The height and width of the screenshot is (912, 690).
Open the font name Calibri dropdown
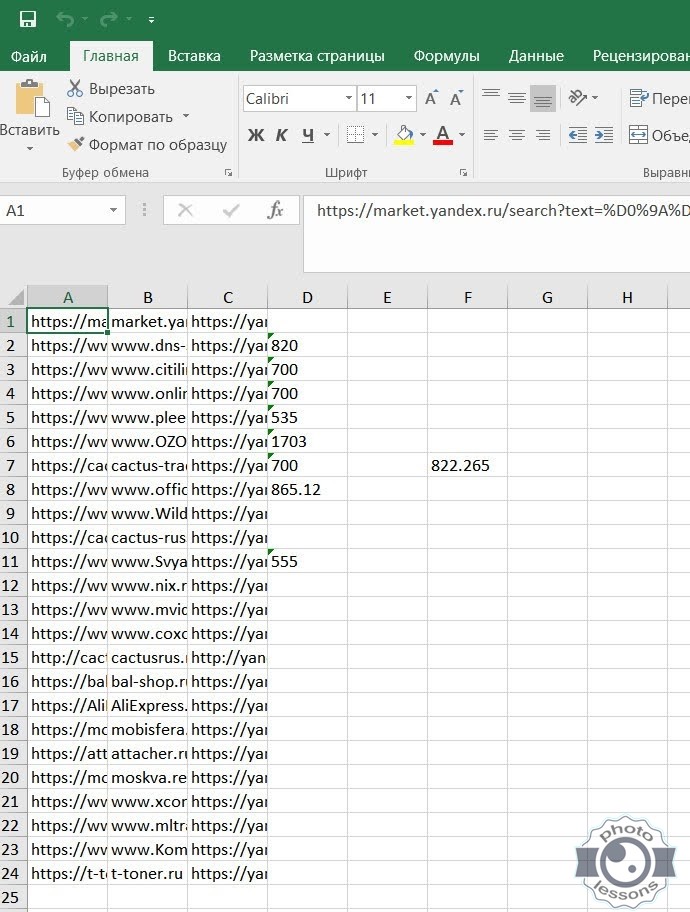(x=349, y=98)
